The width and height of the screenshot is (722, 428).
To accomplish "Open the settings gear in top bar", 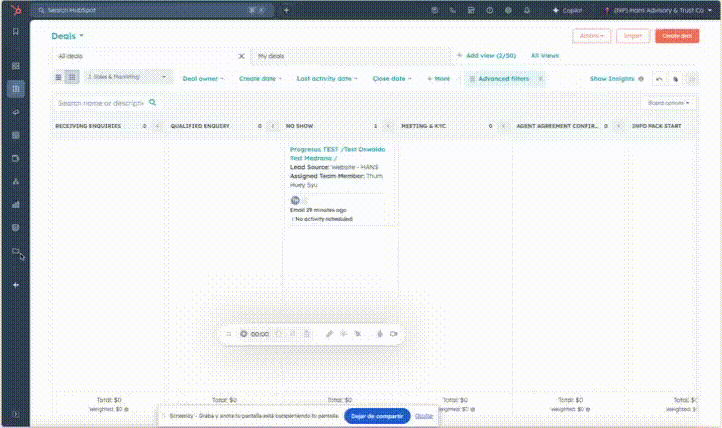I will click(506, 10).
